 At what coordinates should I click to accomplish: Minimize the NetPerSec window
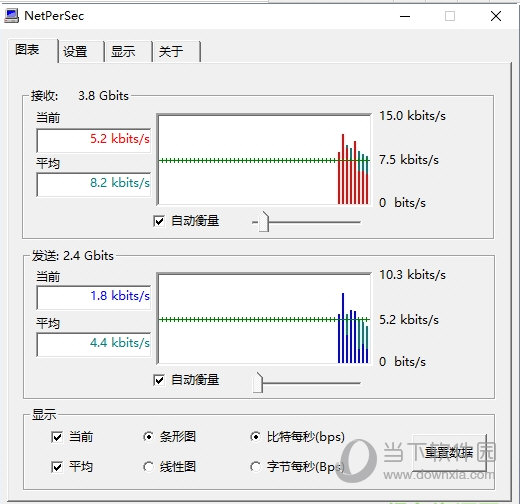[405, 16]
